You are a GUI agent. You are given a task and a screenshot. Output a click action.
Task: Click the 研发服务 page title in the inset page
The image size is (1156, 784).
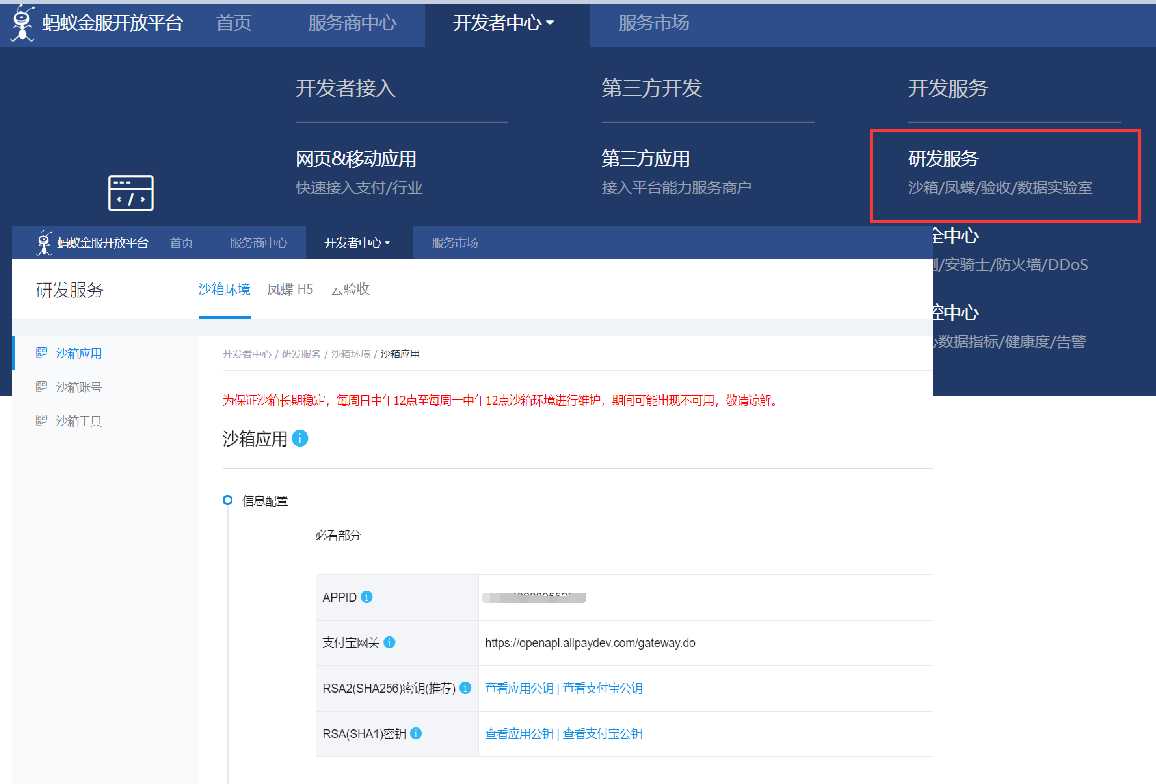coord(69,290)
